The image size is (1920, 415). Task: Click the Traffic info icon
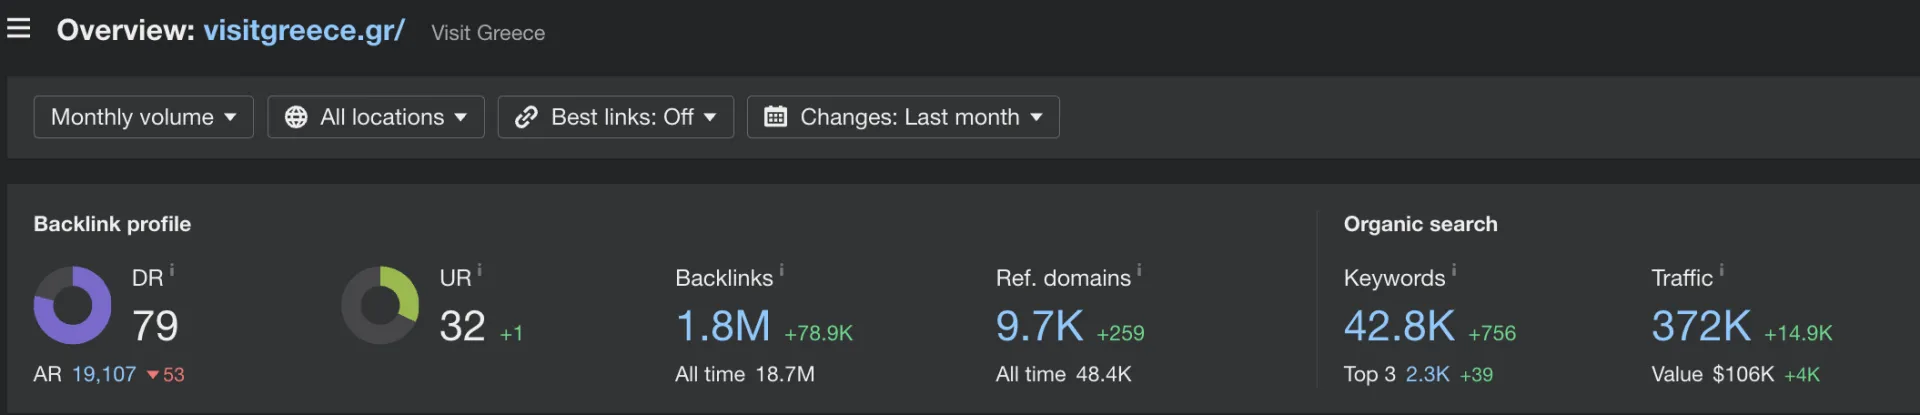[x=1721, y=270]
